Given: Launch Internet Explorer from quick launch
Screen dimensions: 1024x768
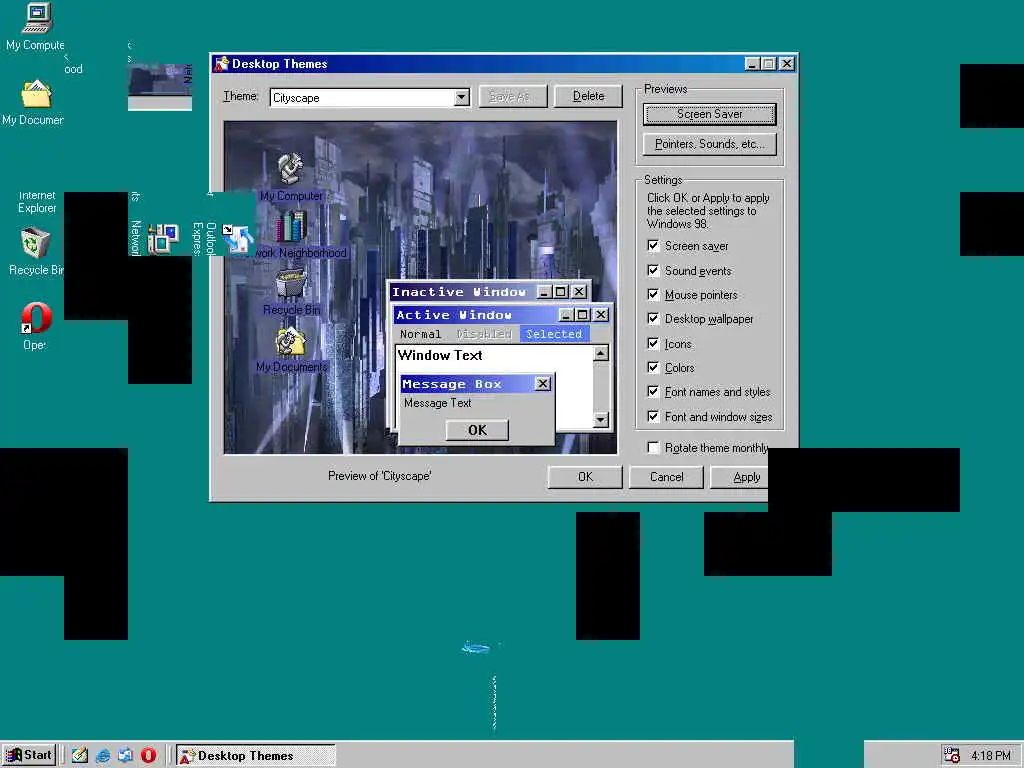Looking at the screenshot, I should 103,755.
